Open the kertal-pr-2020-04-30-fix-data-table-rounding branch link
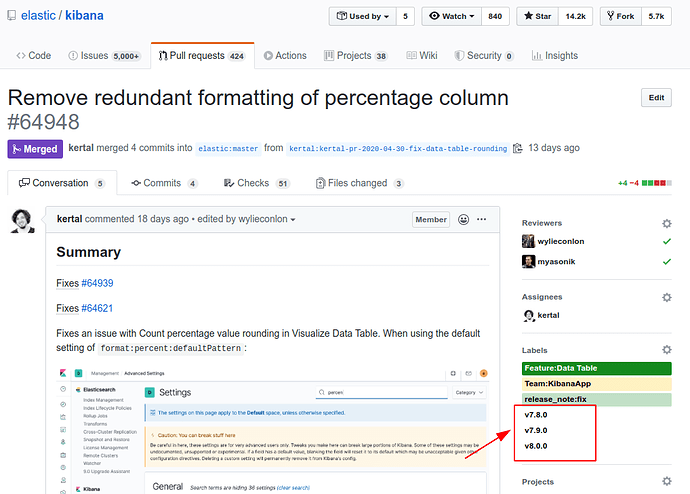690x494 pixels. 398,149
